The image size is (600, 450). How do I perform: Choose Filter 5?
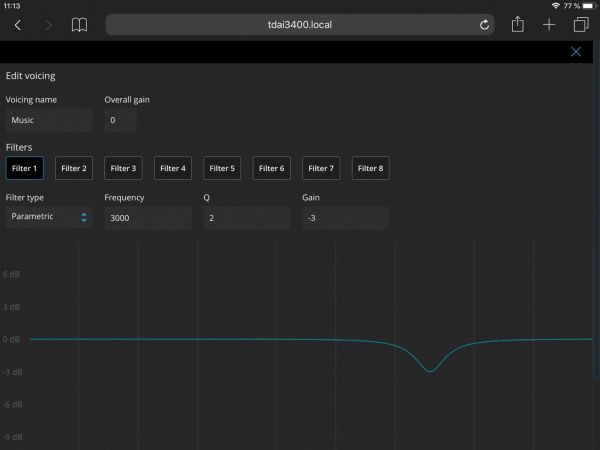222,168
